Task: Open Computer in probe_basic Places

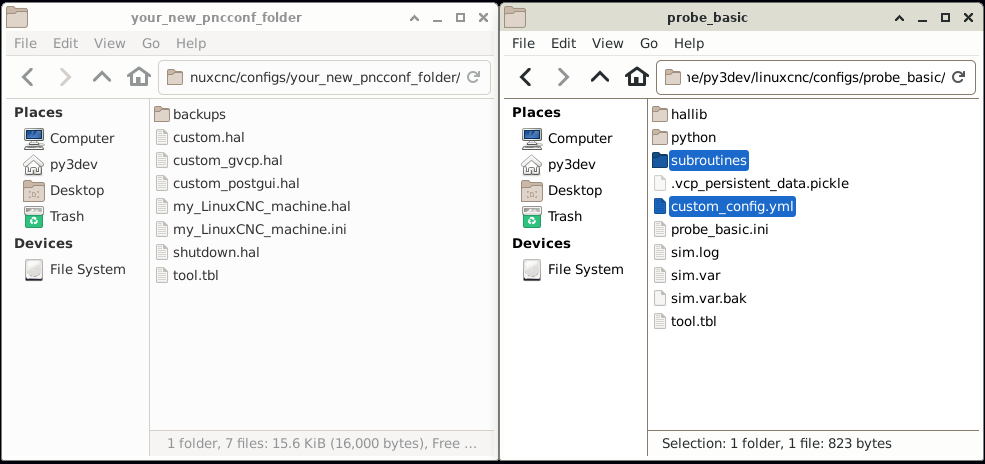Action: tap(567, 138)
